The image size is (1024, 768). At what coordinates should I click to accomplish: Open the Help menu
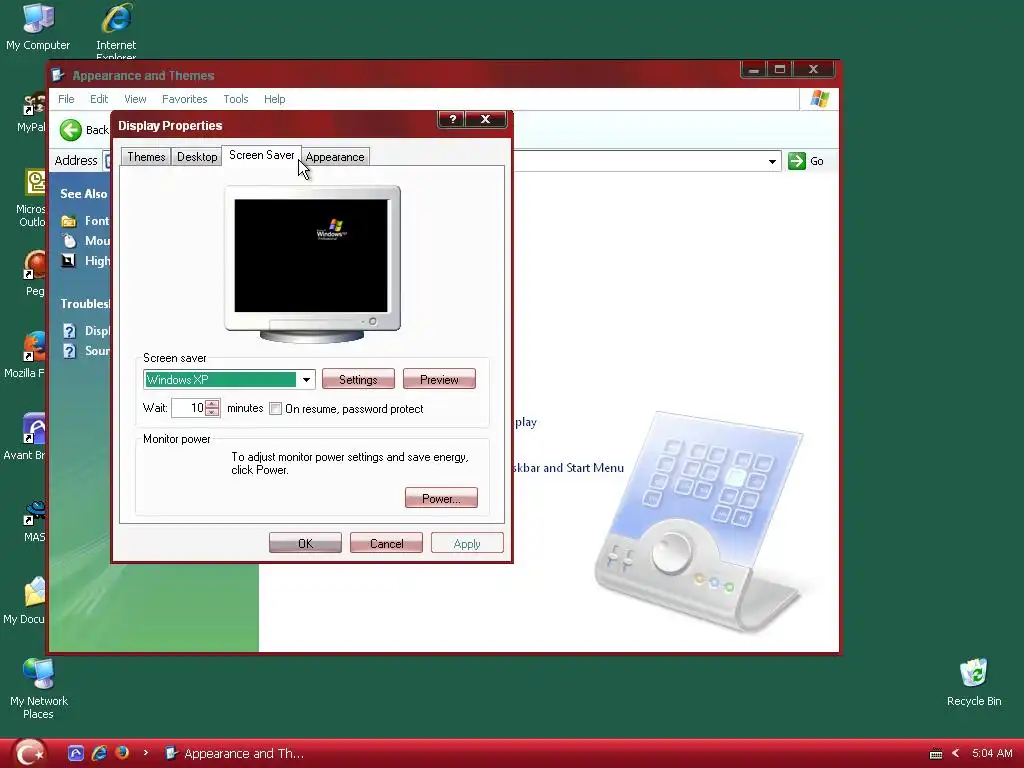274,99
